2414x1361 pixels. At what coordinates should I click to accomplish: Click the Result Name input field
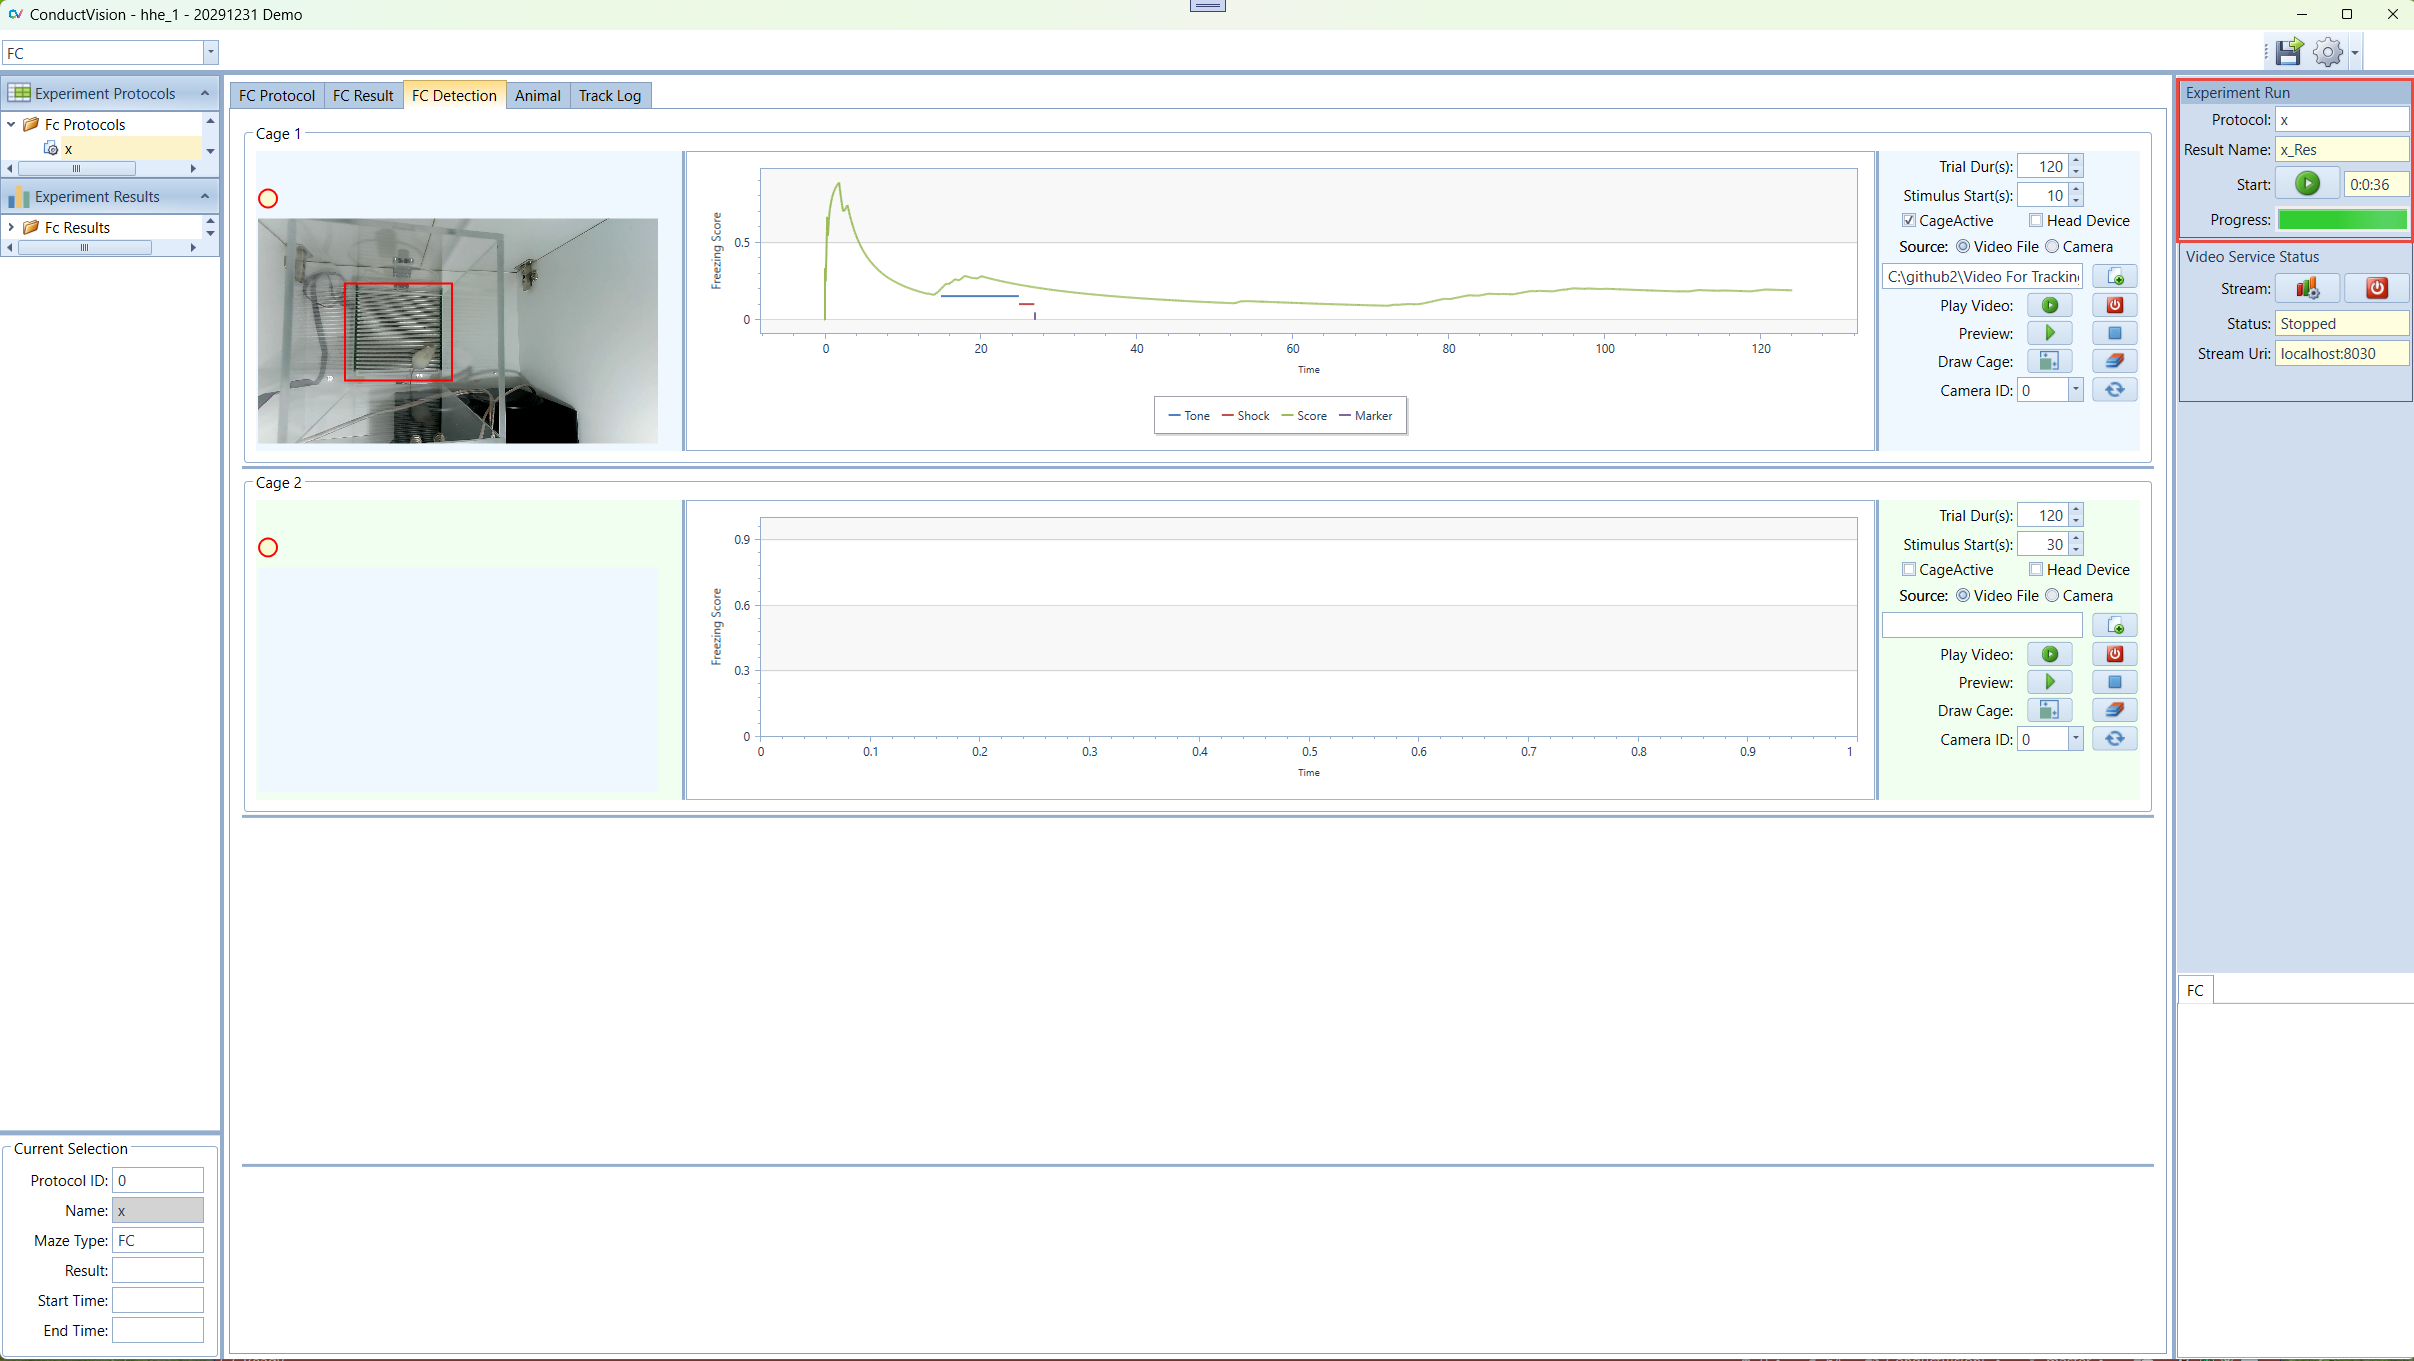point(2341,150)
